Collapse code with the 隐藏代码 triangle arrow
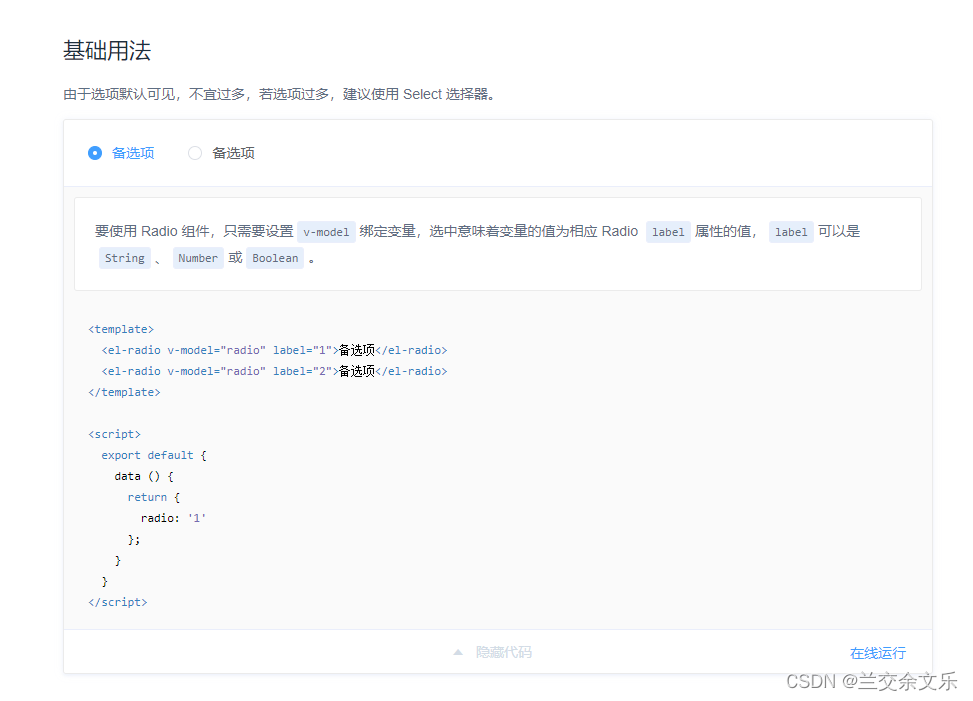 (x=458, y=653)
